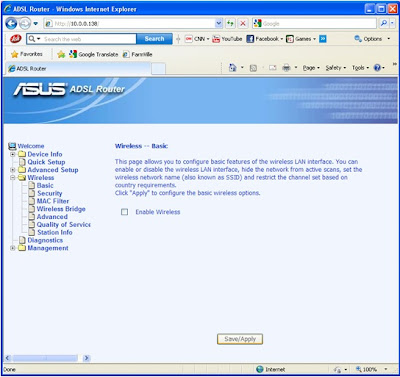
Task: Open the FarmVille favorite link
Action: (137, 54)
